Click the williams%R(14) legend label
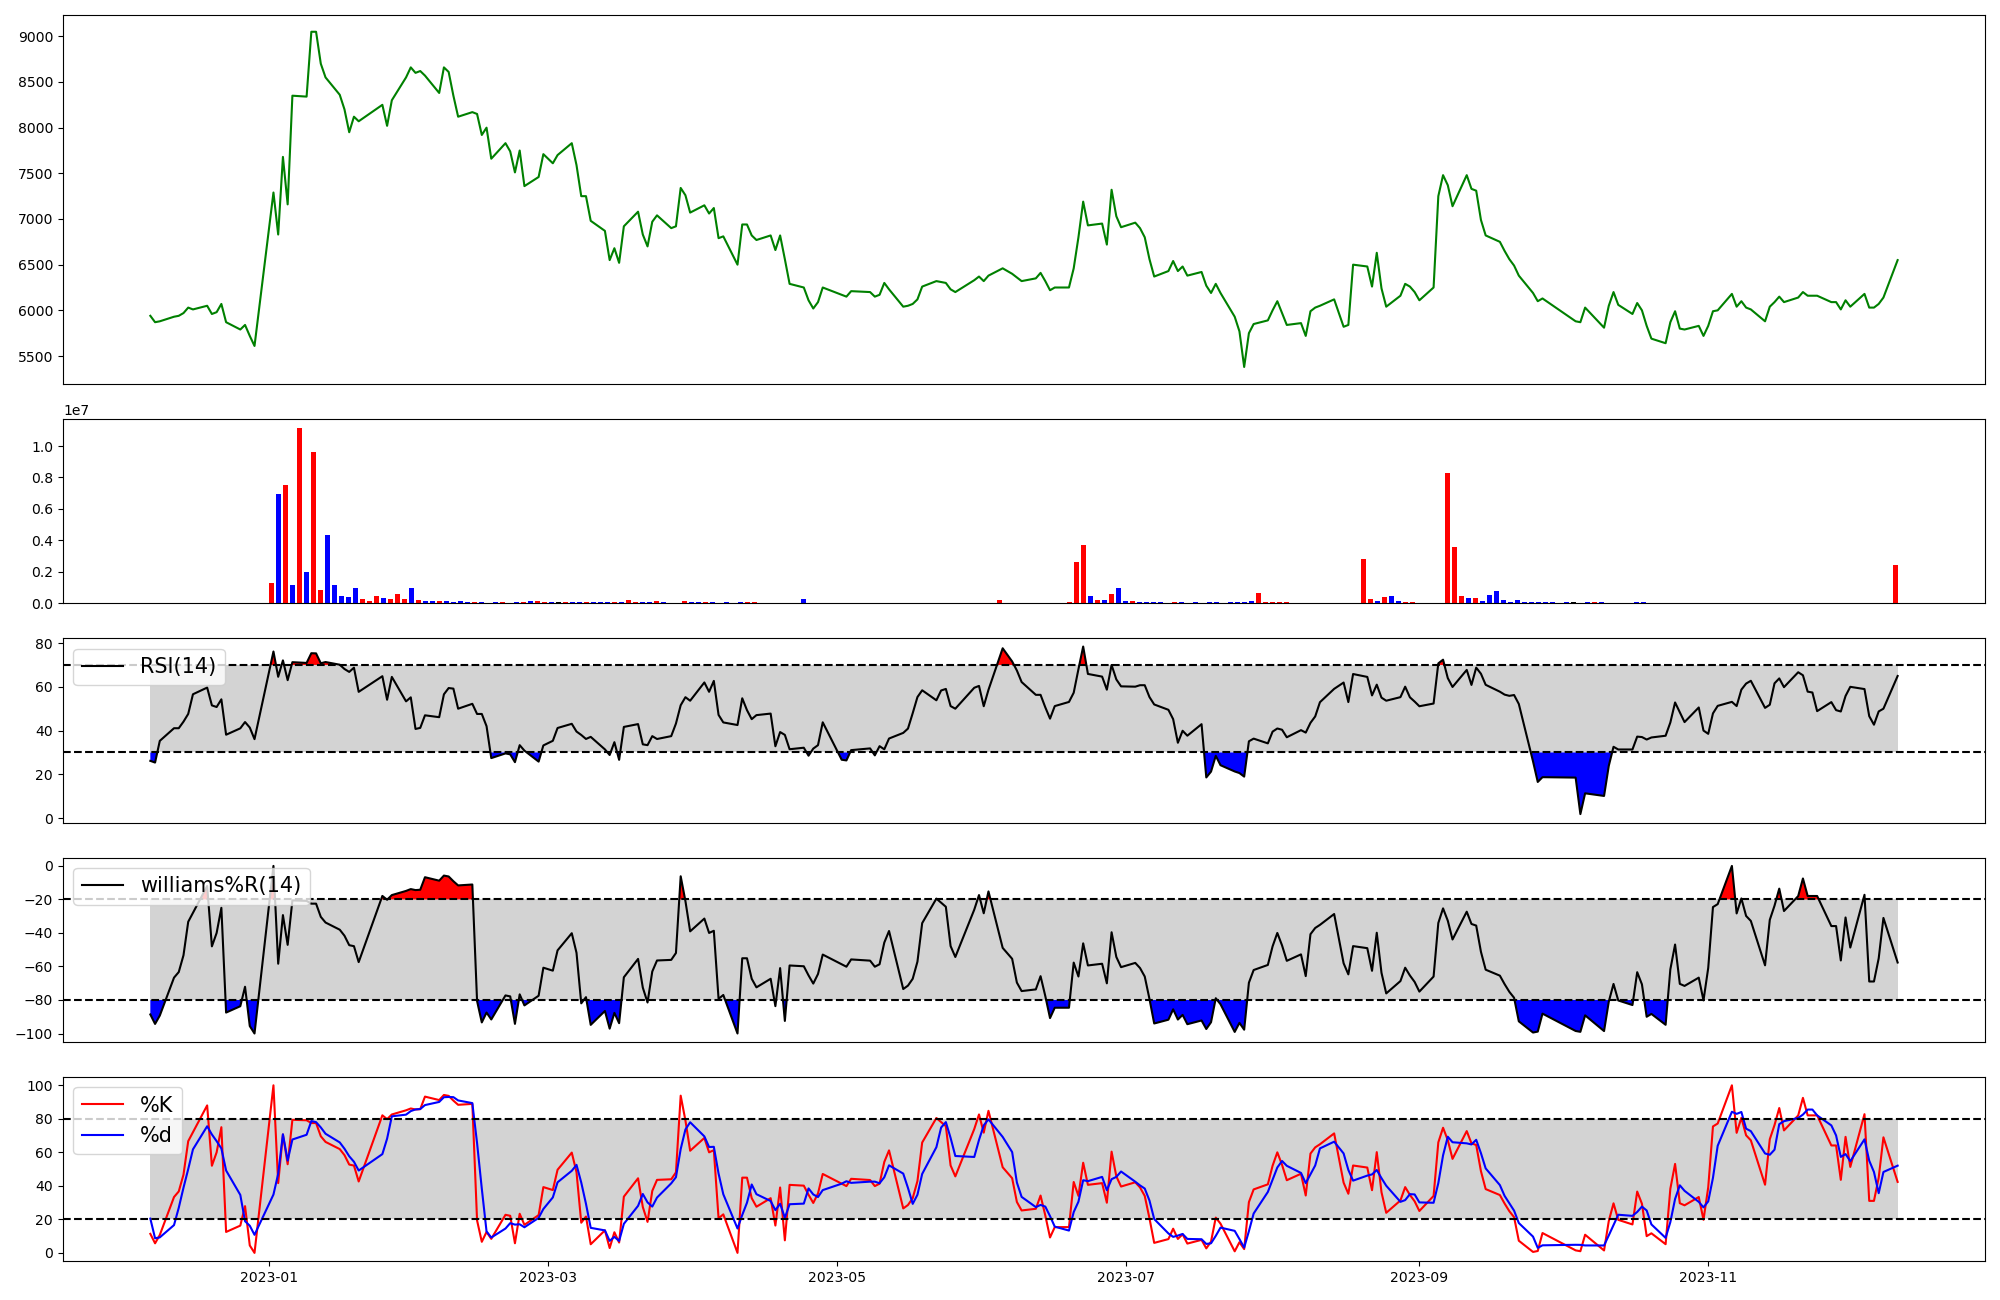This screenshot has height=1300, width=2000. [220, 885]
